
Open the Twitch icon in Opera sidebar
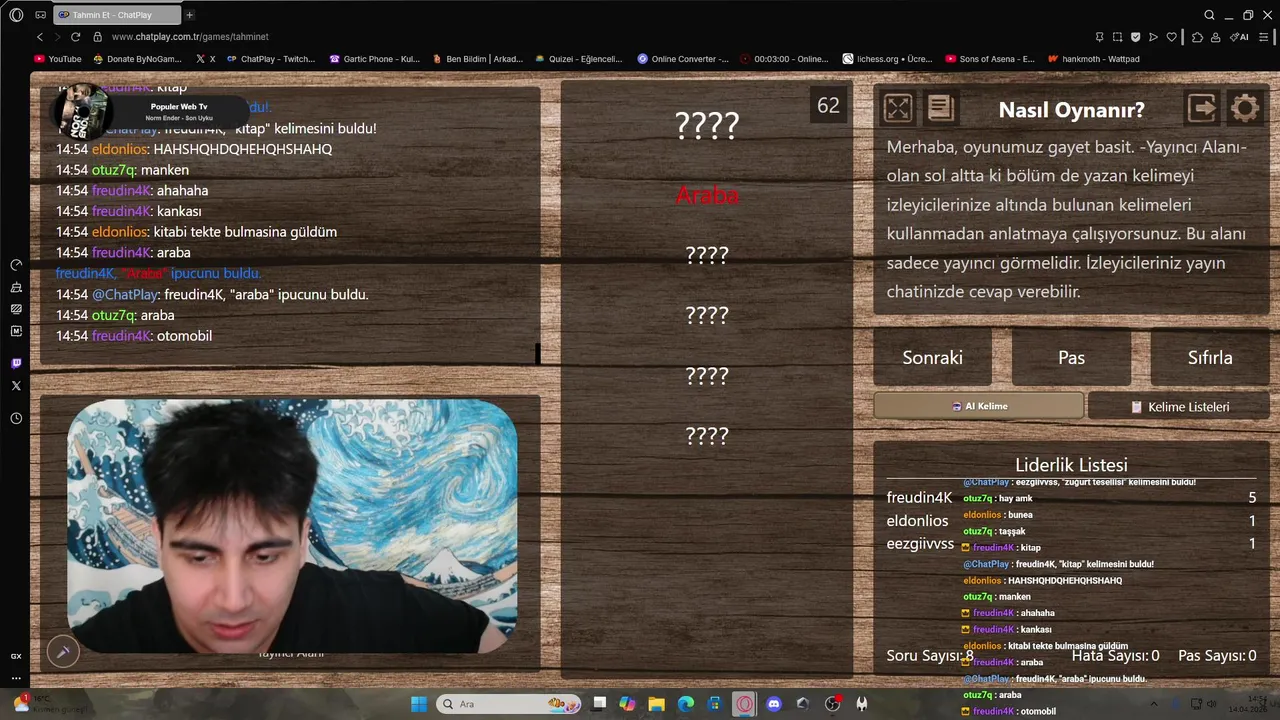point(16,363)
